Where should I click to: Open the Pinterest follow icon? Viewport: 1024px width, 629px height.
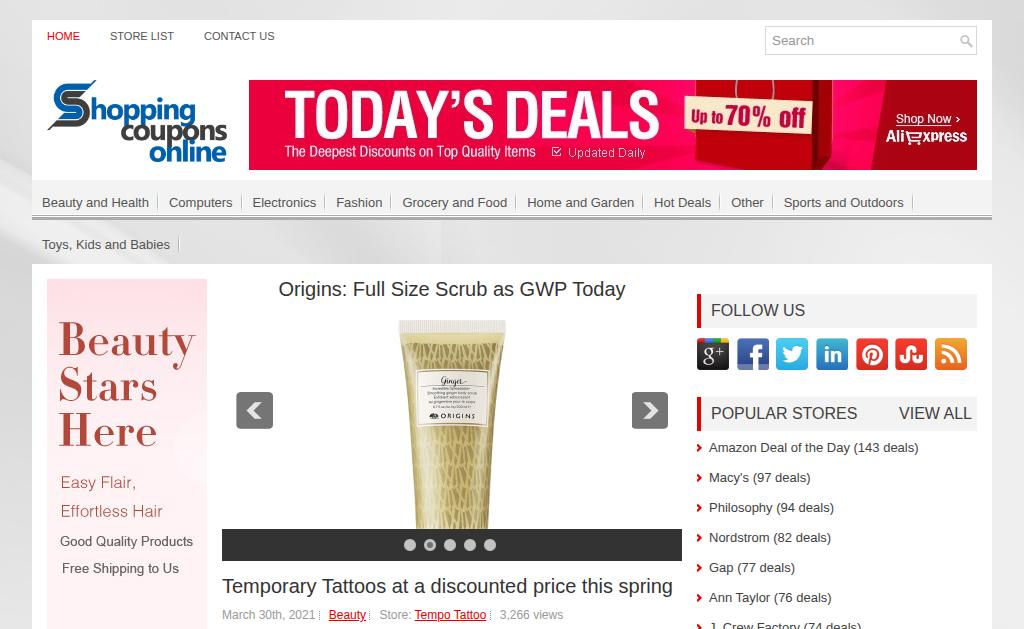872,354
